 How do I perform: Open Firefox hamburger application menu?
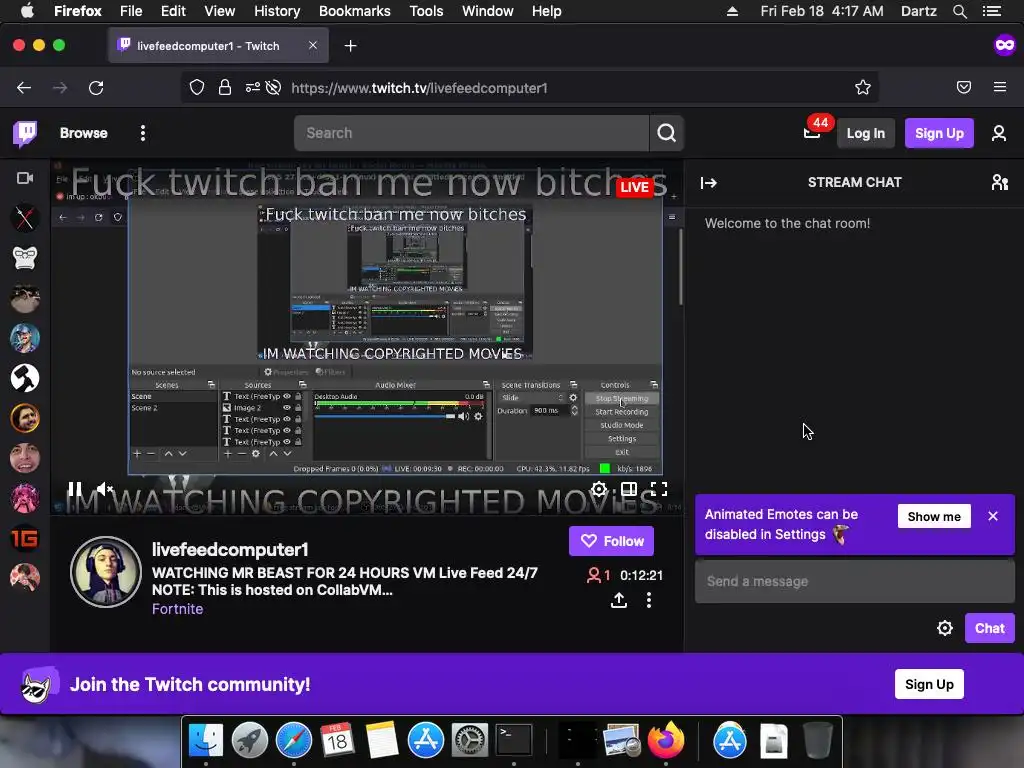click(x=1000, y=87)
